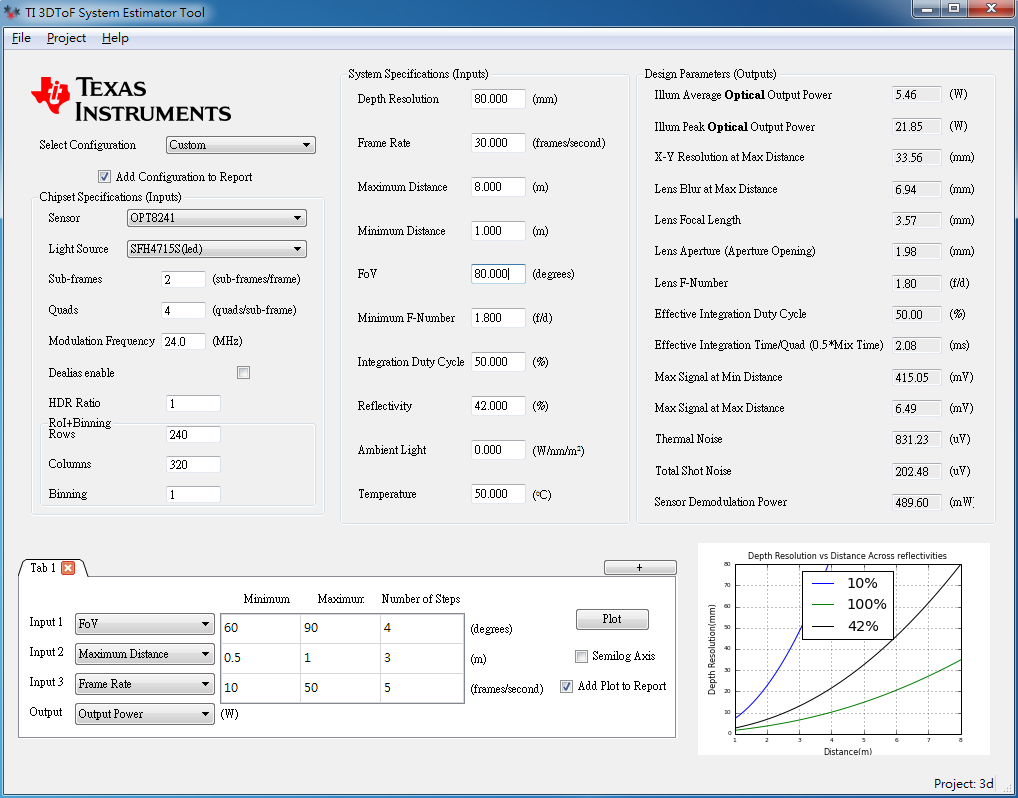
Task: Open the Input 1 FoV dropdown
Action: pos(145,624)
